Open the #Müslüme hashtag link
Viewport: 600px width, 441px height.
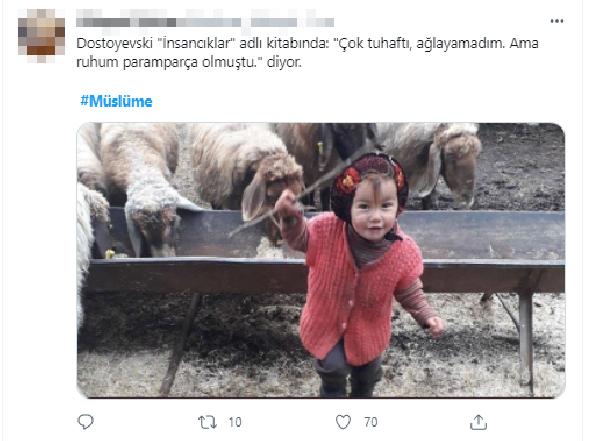(x=115, y=101)
